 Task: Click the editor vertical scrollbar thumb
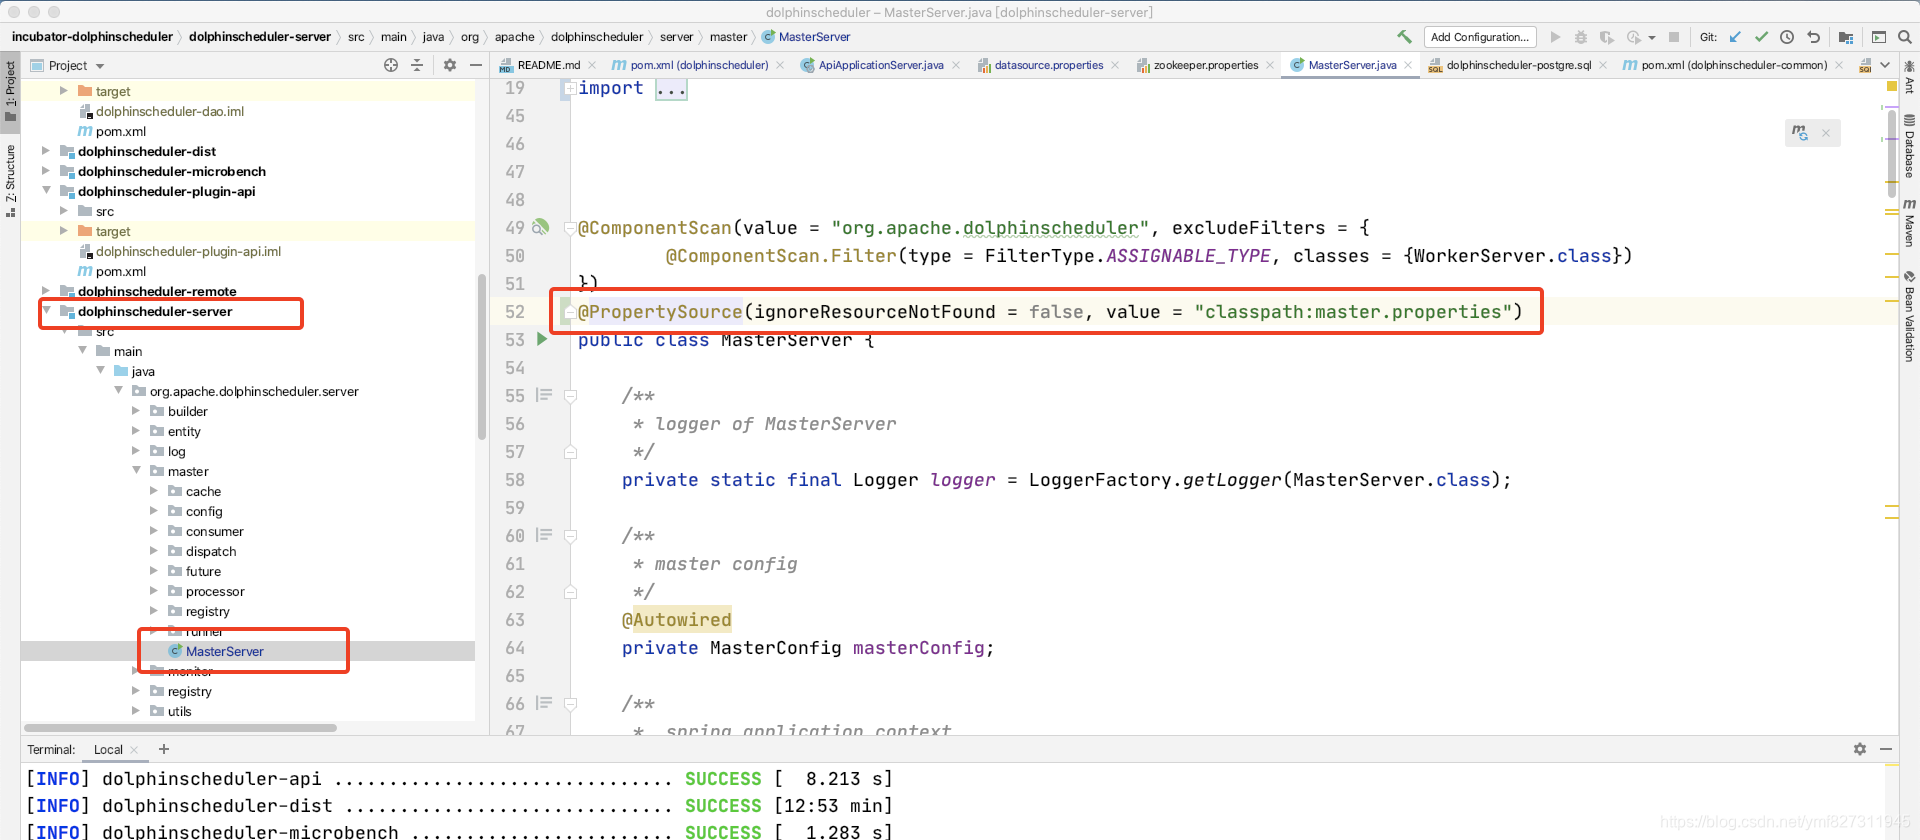pyautogui.click(x=1891, y=153)
